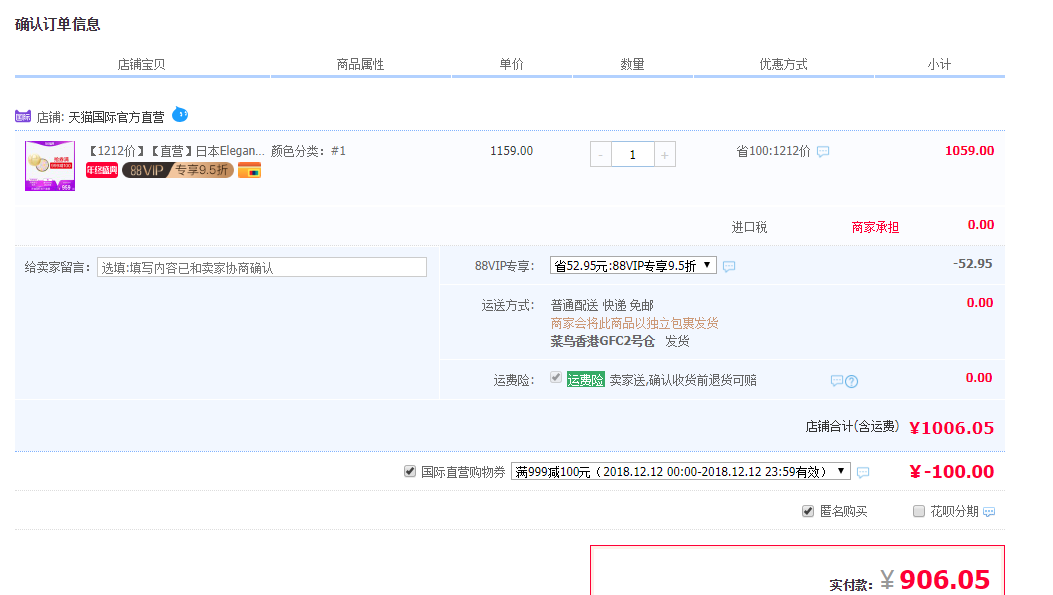Click the credit card icon under the product title

tap(249, 171)
